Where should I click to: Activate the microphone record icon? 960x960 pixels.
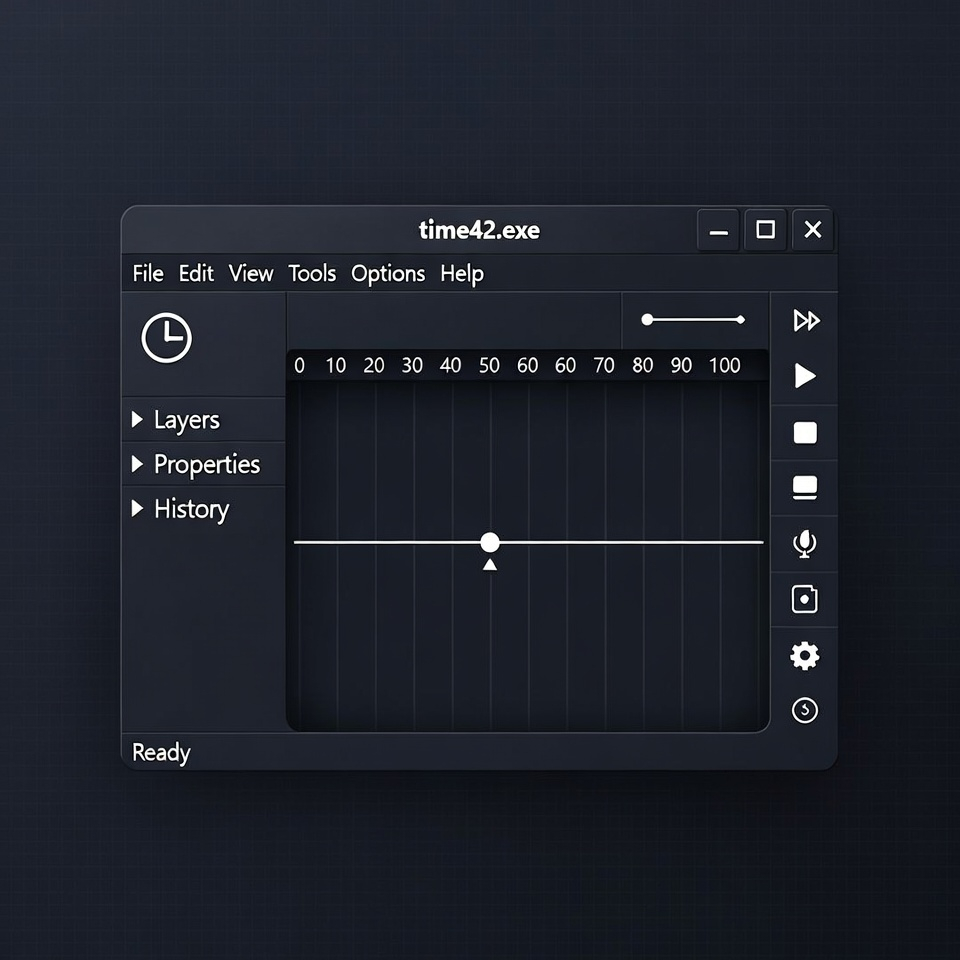(805, 543)
